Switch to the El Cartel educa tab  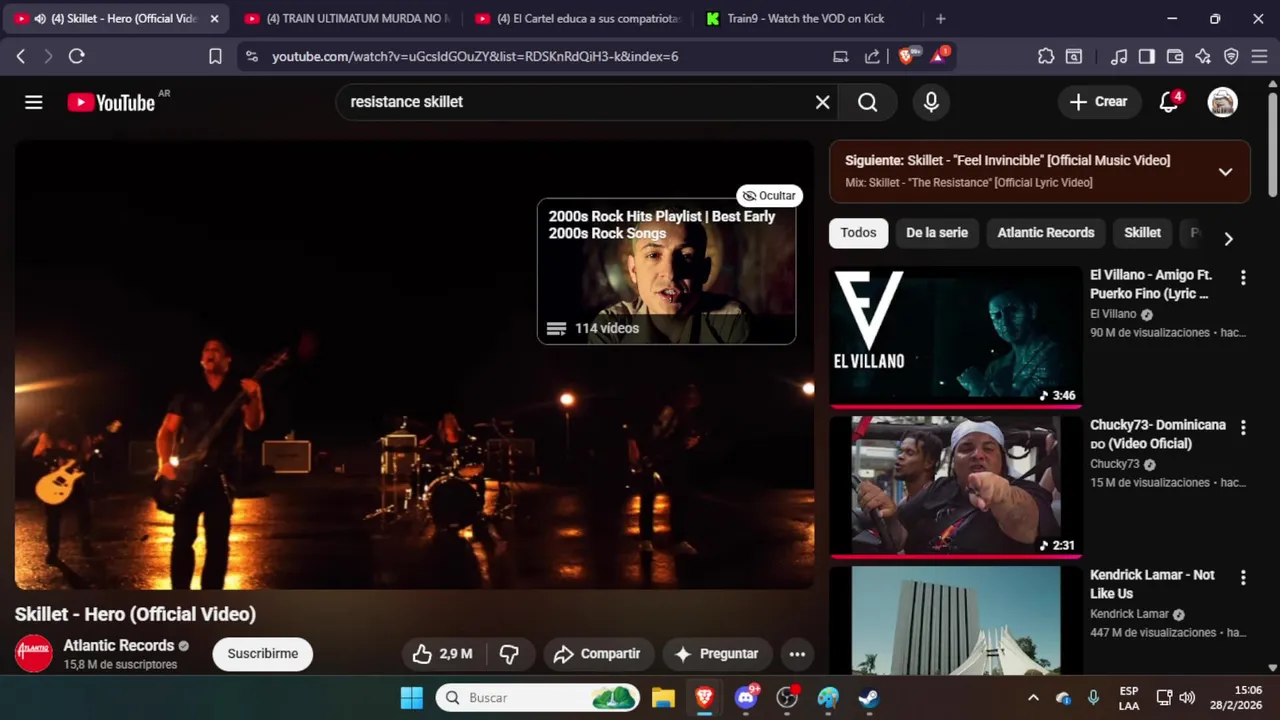(x=577, y=19)
